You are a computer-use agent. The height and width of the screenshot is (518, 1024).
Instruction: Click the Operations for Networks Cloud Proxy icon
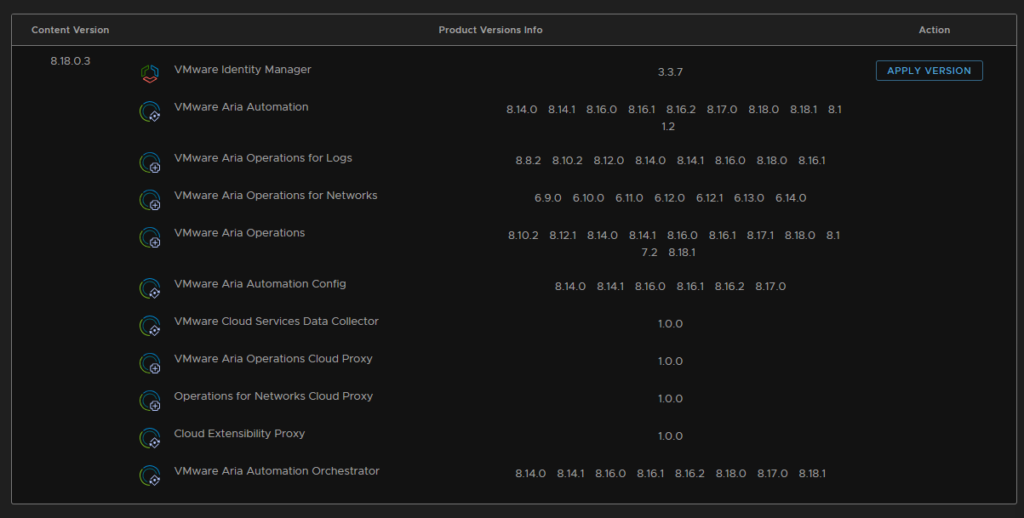(x=150, y=400)
